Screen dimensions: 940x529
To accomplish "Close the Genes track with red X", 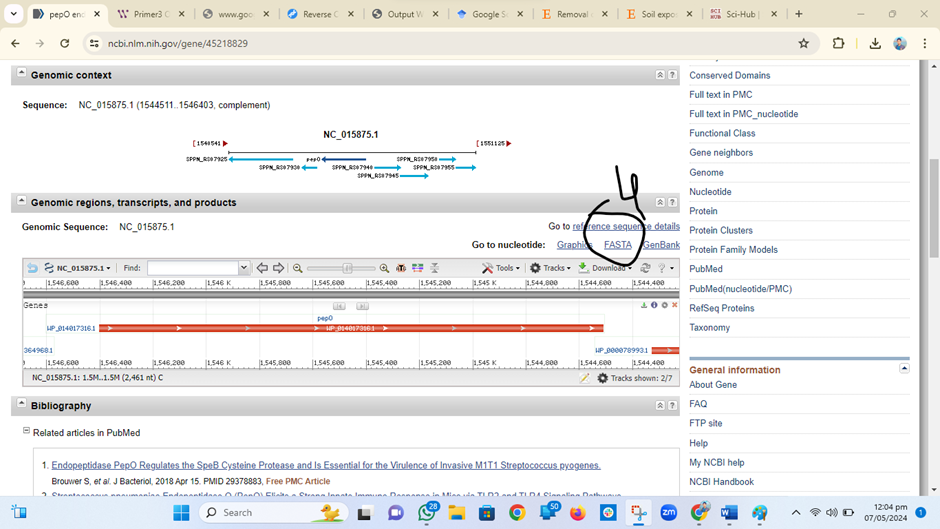I will pos(674,305).
